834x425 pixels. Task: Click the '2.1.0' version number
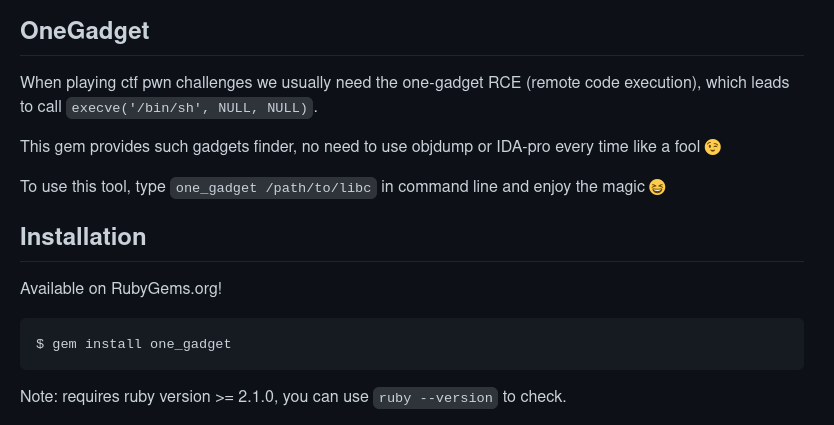[x=258, y=397]
